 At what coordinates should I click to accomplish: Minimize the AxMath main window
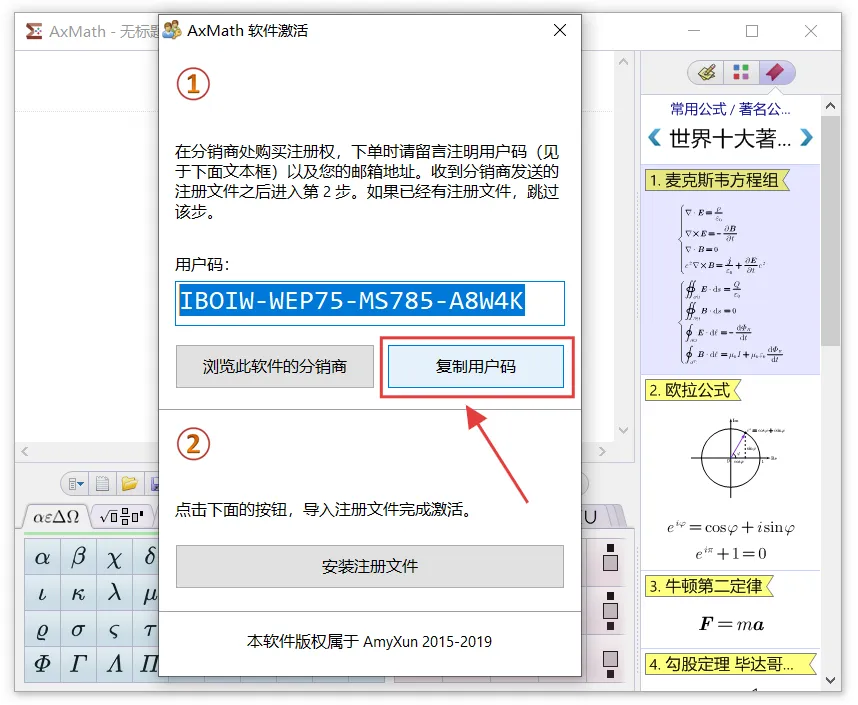(694, 31)
